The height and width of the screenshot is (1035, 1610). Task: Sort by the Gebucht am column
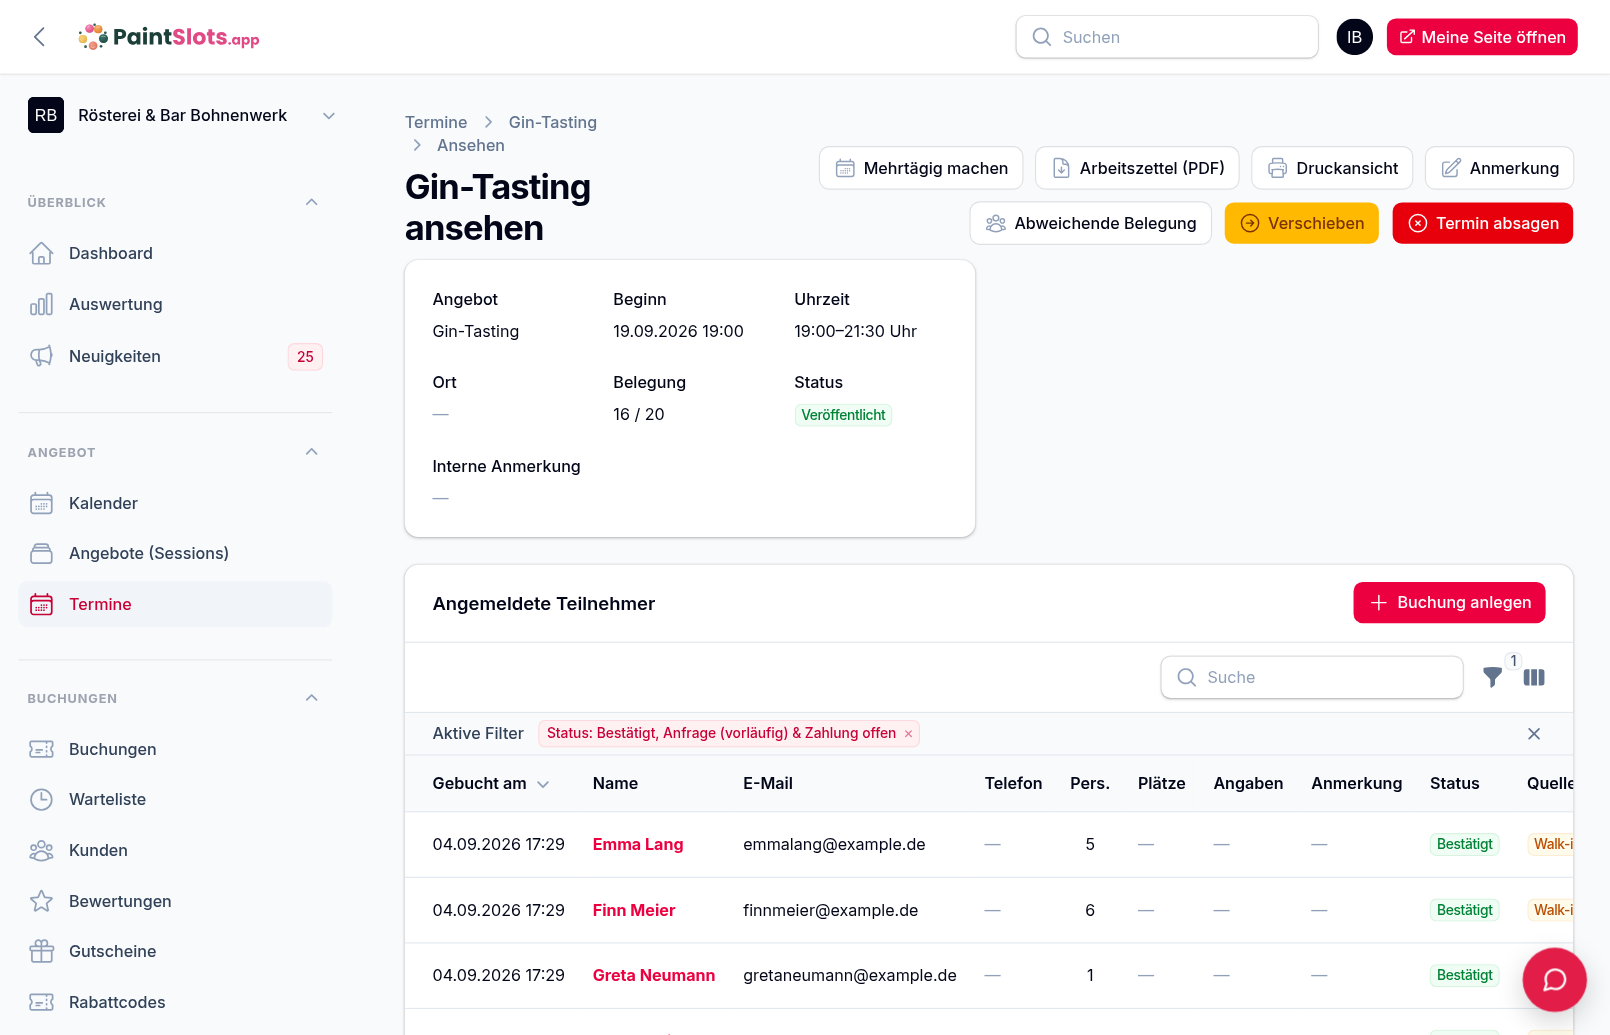click(490, 783)
